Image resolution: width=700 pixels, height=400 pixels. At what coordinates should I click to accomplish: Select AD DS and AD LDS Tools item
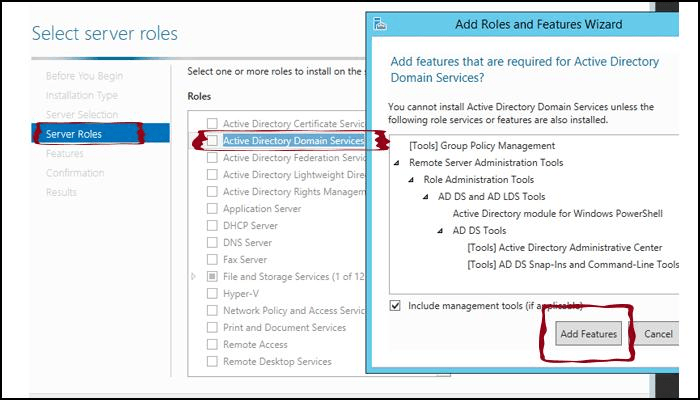coord(492,196)
